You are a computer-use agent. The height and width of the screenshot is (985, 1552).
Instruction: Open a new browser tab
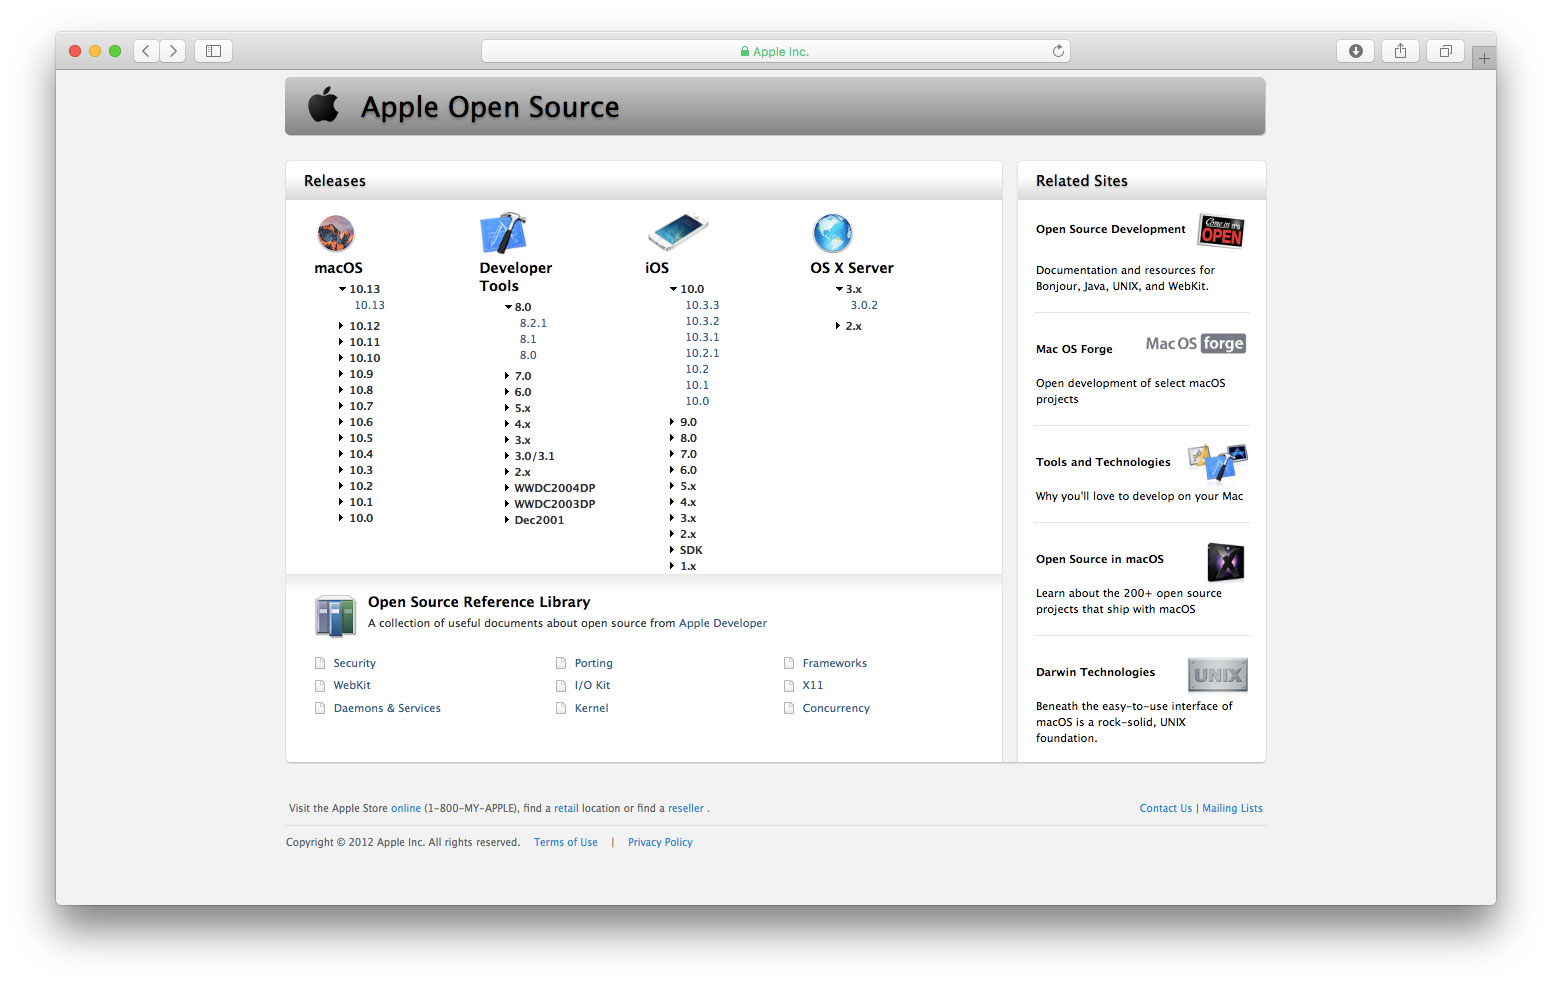point(1484,57)
